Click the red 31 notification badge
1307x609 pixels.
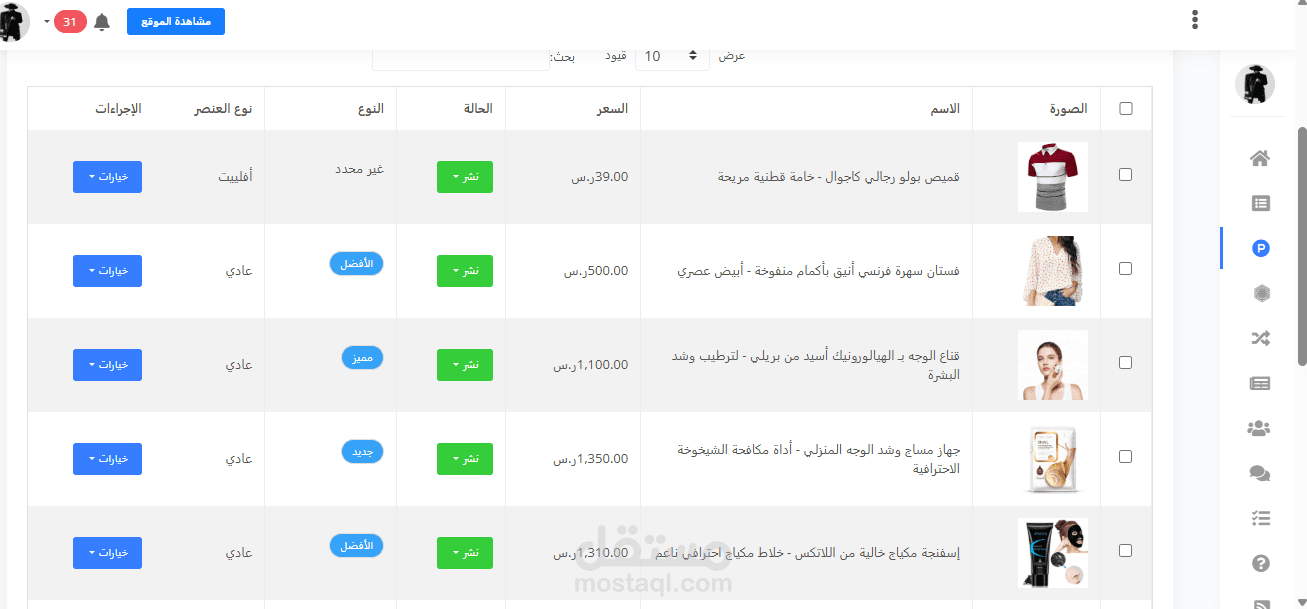(x=70, y=22)
